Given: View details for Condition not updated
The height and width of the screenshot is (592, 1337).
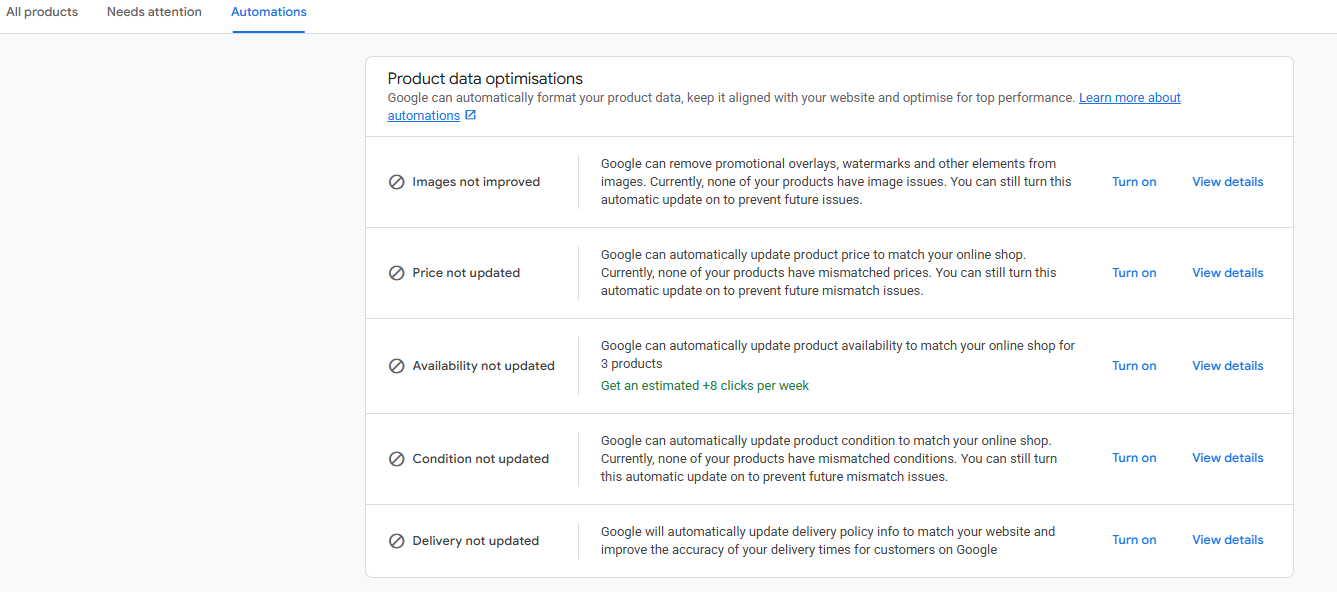Looking at the screenshot, I should 1227,458.
